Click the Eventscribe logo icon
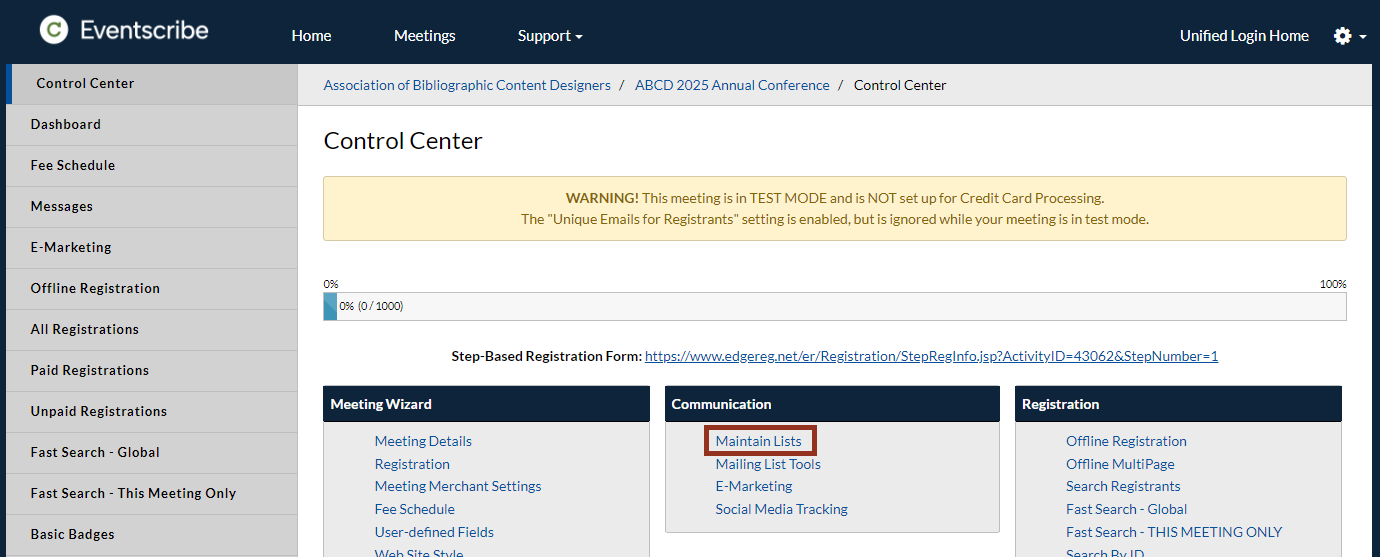Image resolution: width=1380 pixels, height=557 pixels. point(53,30)
